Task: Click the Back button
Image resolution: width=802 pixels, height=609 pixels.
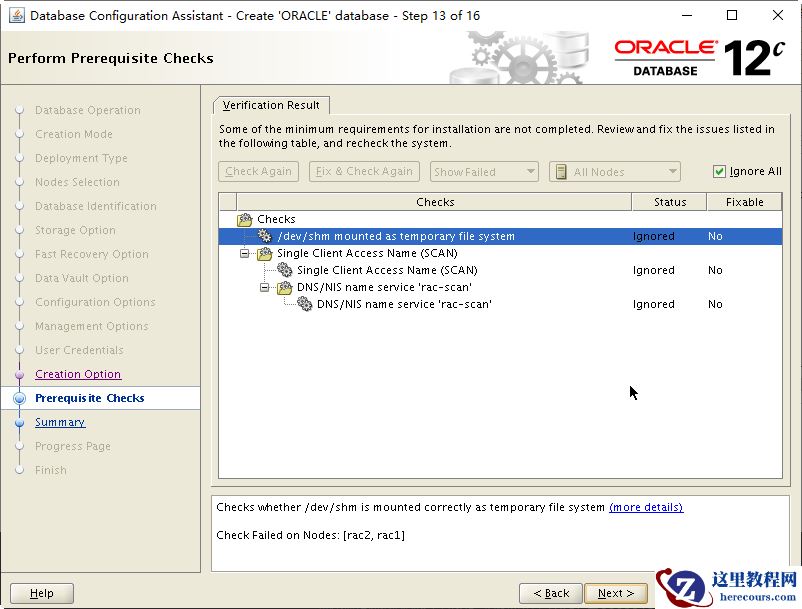Action: (551, 593)
